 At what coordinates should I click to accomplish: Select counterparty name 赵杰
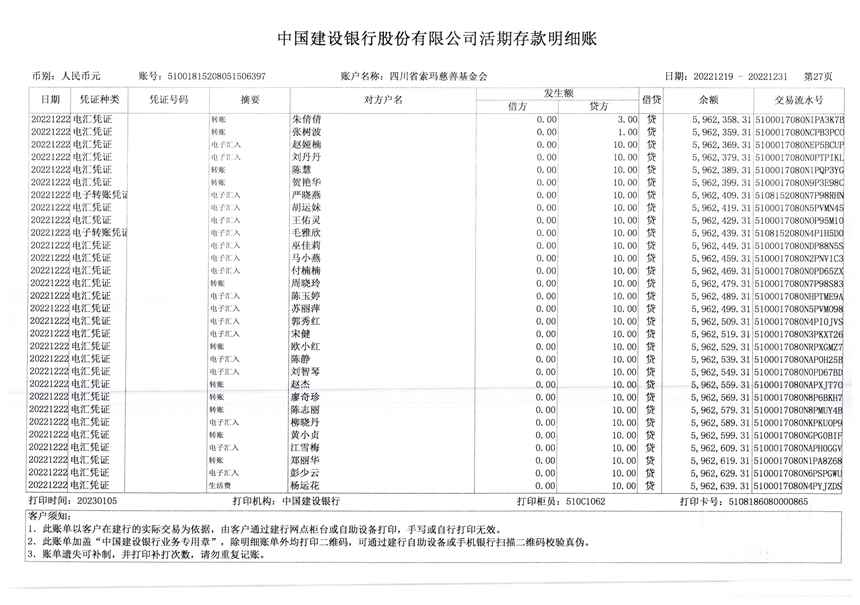point(301,384)
